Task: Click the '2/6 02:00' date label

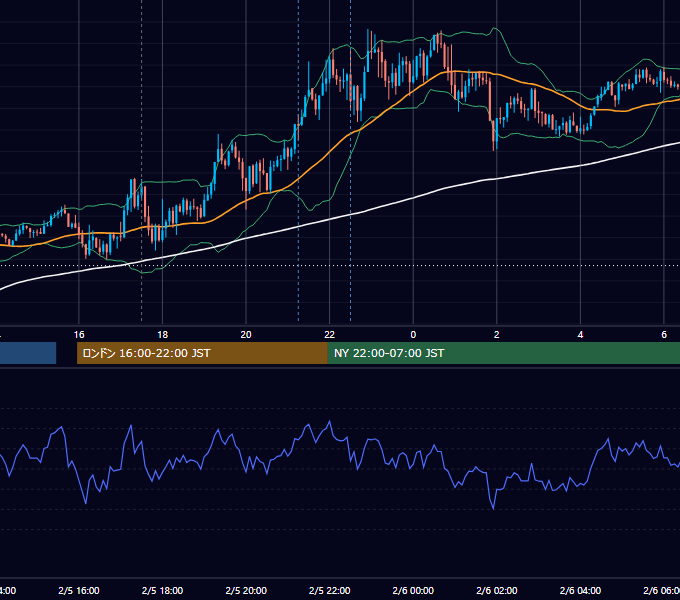Action: 497,590
